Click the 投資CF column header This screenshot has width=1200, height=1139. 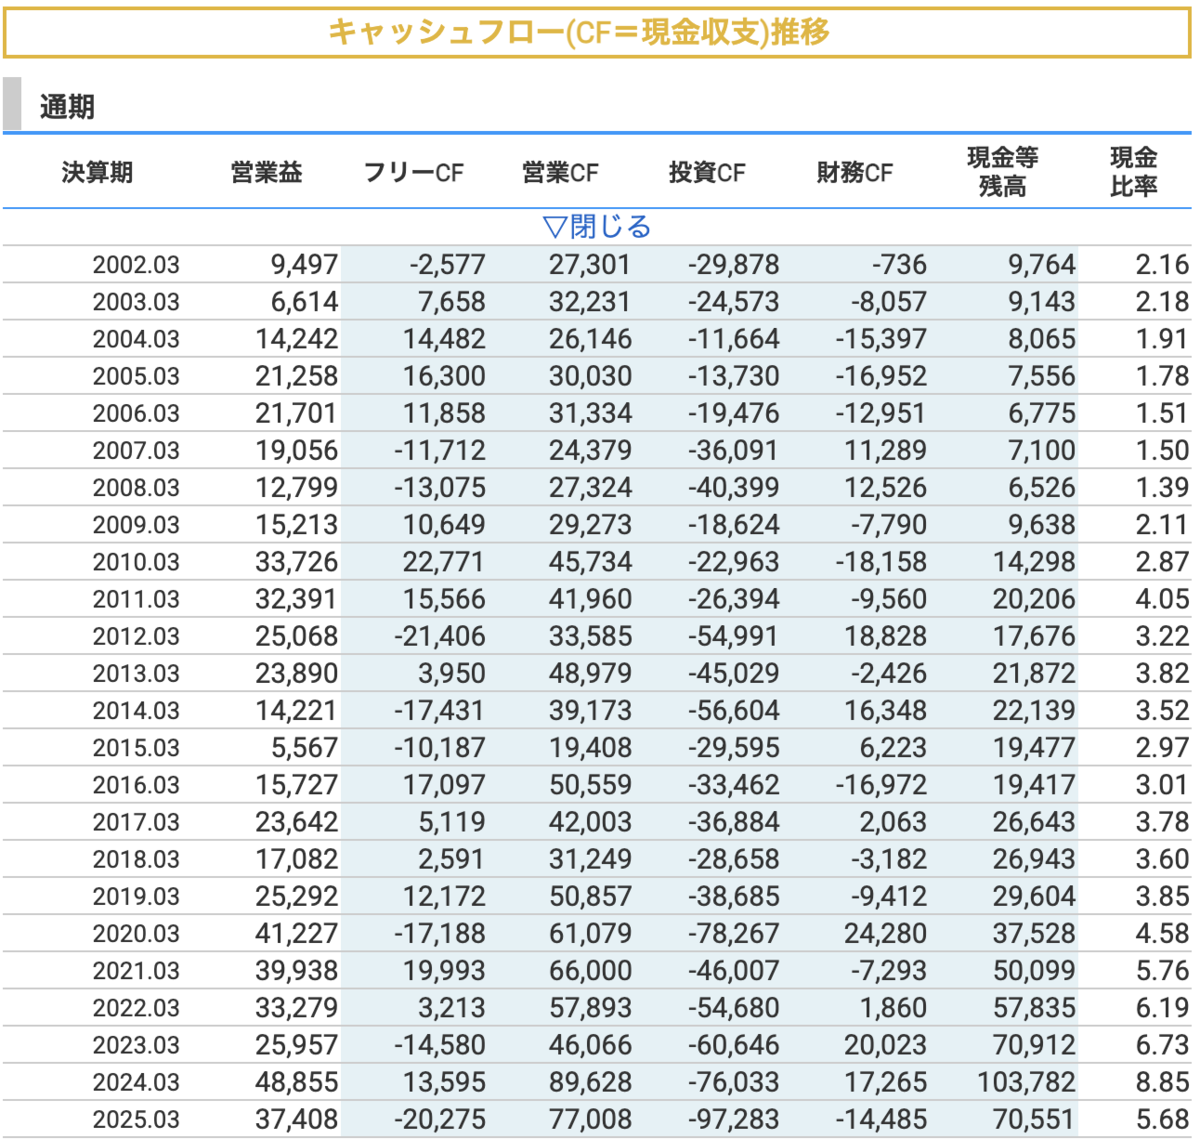click(707, 172)
